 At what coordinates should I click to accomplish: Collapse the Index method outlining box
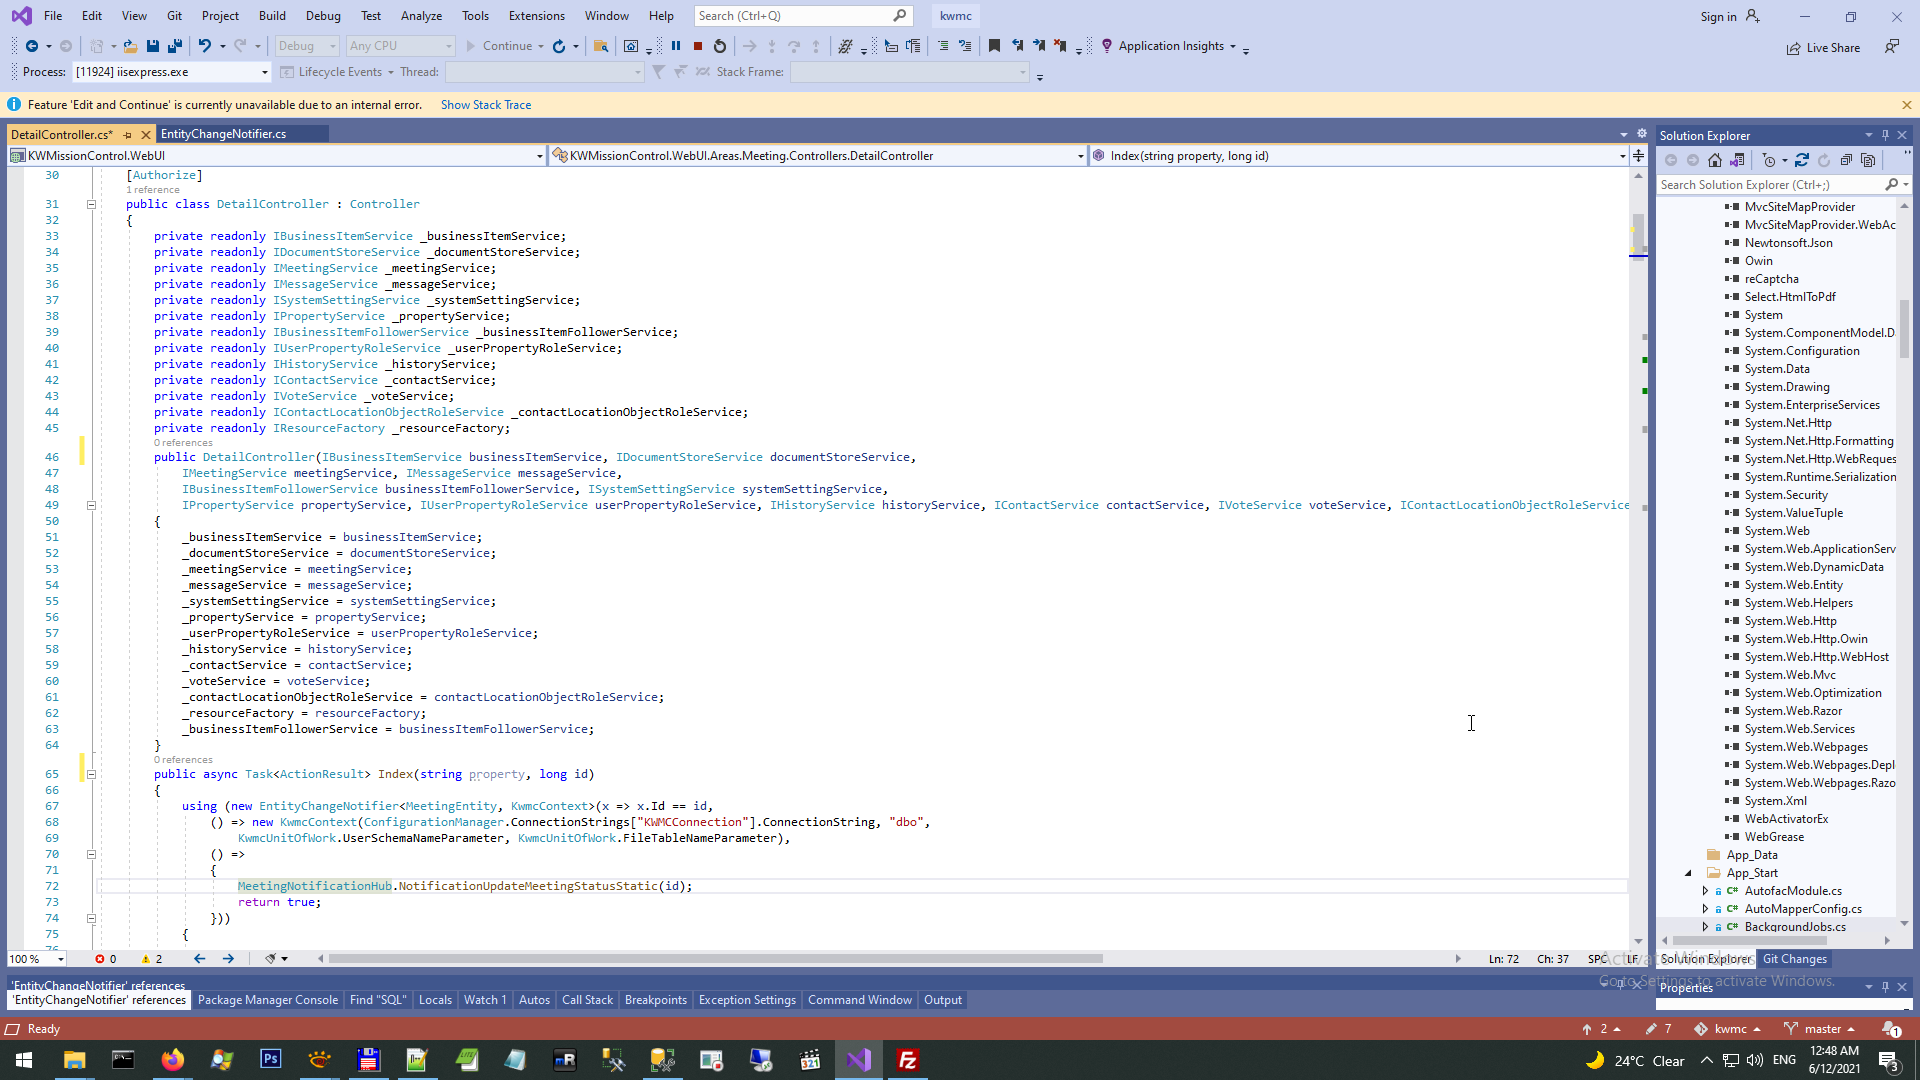(x=91, y=774)
